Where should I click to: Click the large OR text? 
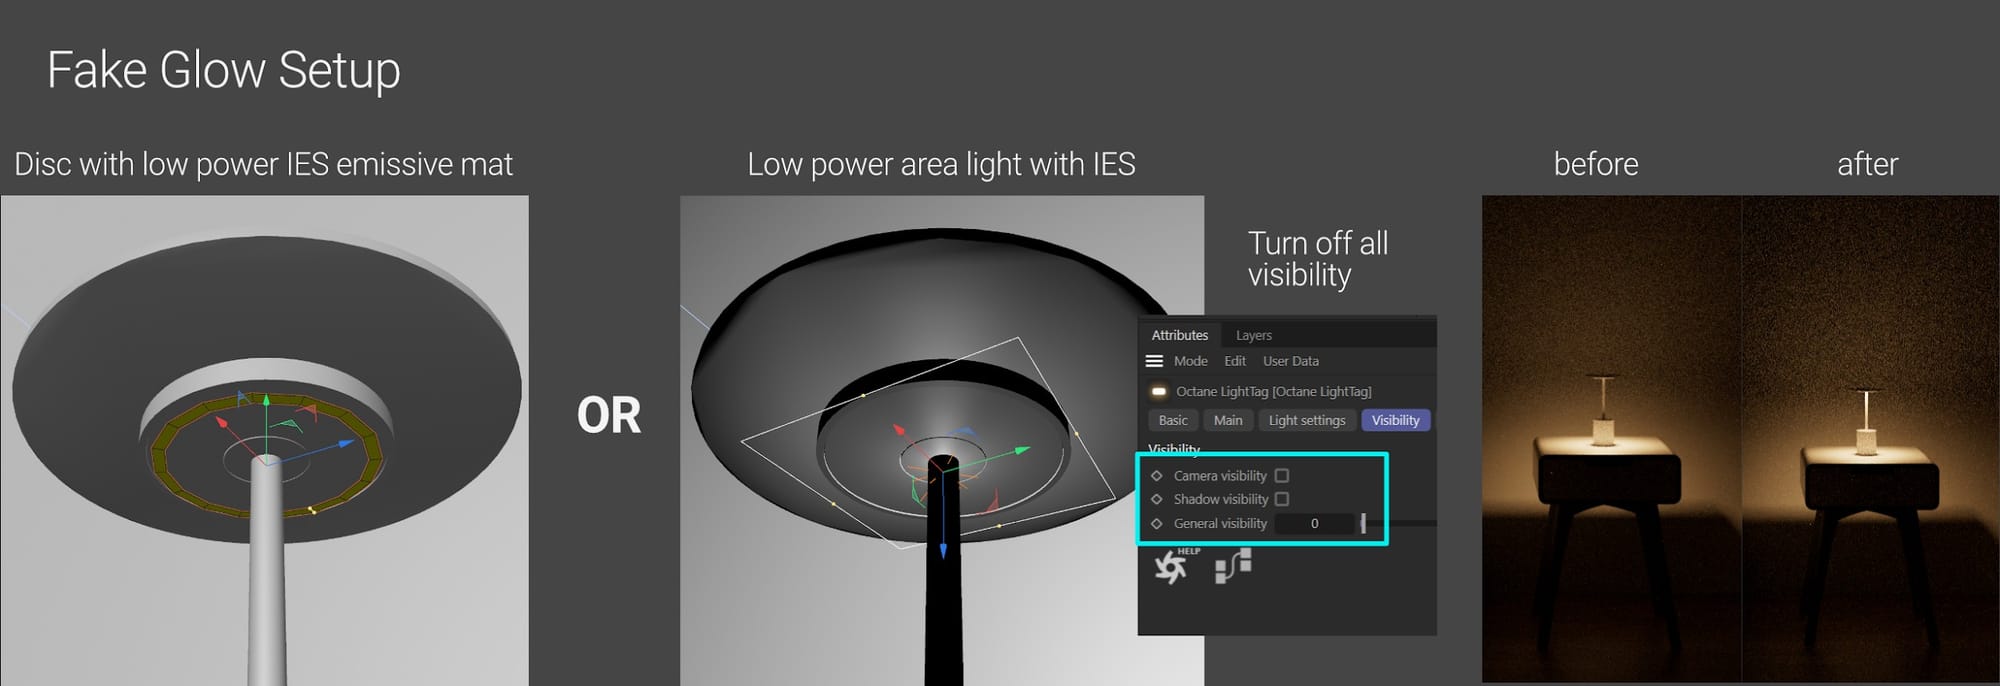click(608, 416)
